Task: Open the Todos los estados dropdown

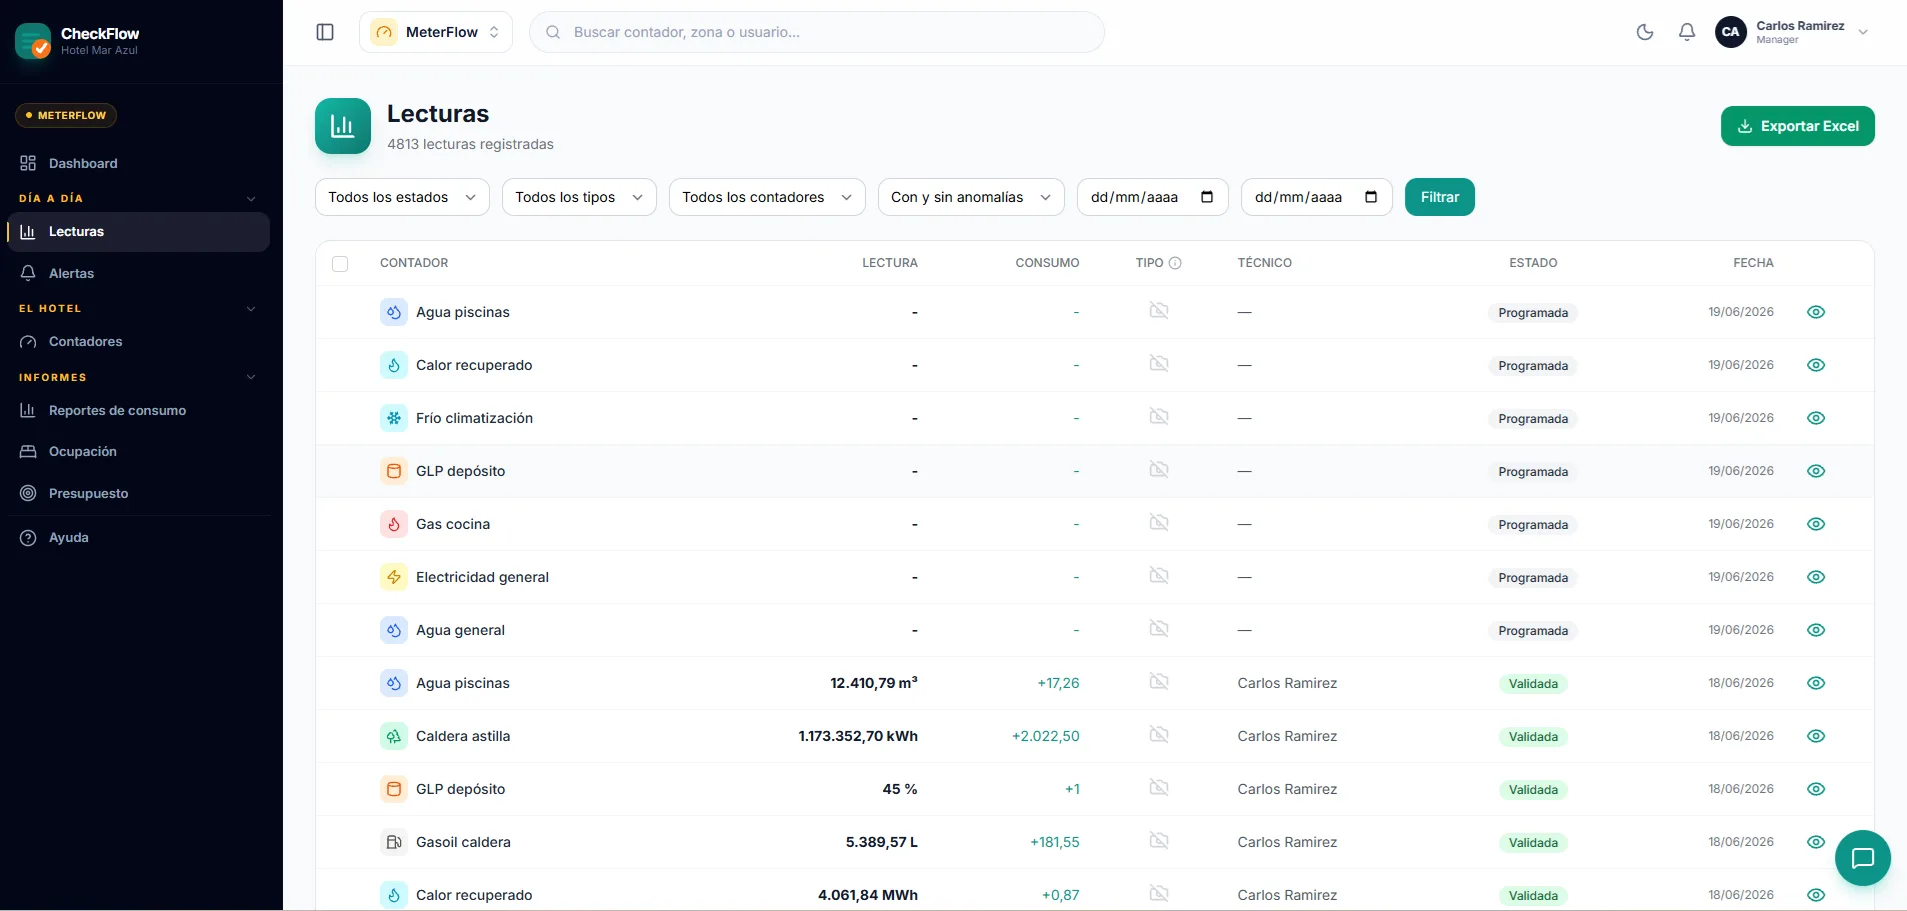Action: [x=402, y=197]
